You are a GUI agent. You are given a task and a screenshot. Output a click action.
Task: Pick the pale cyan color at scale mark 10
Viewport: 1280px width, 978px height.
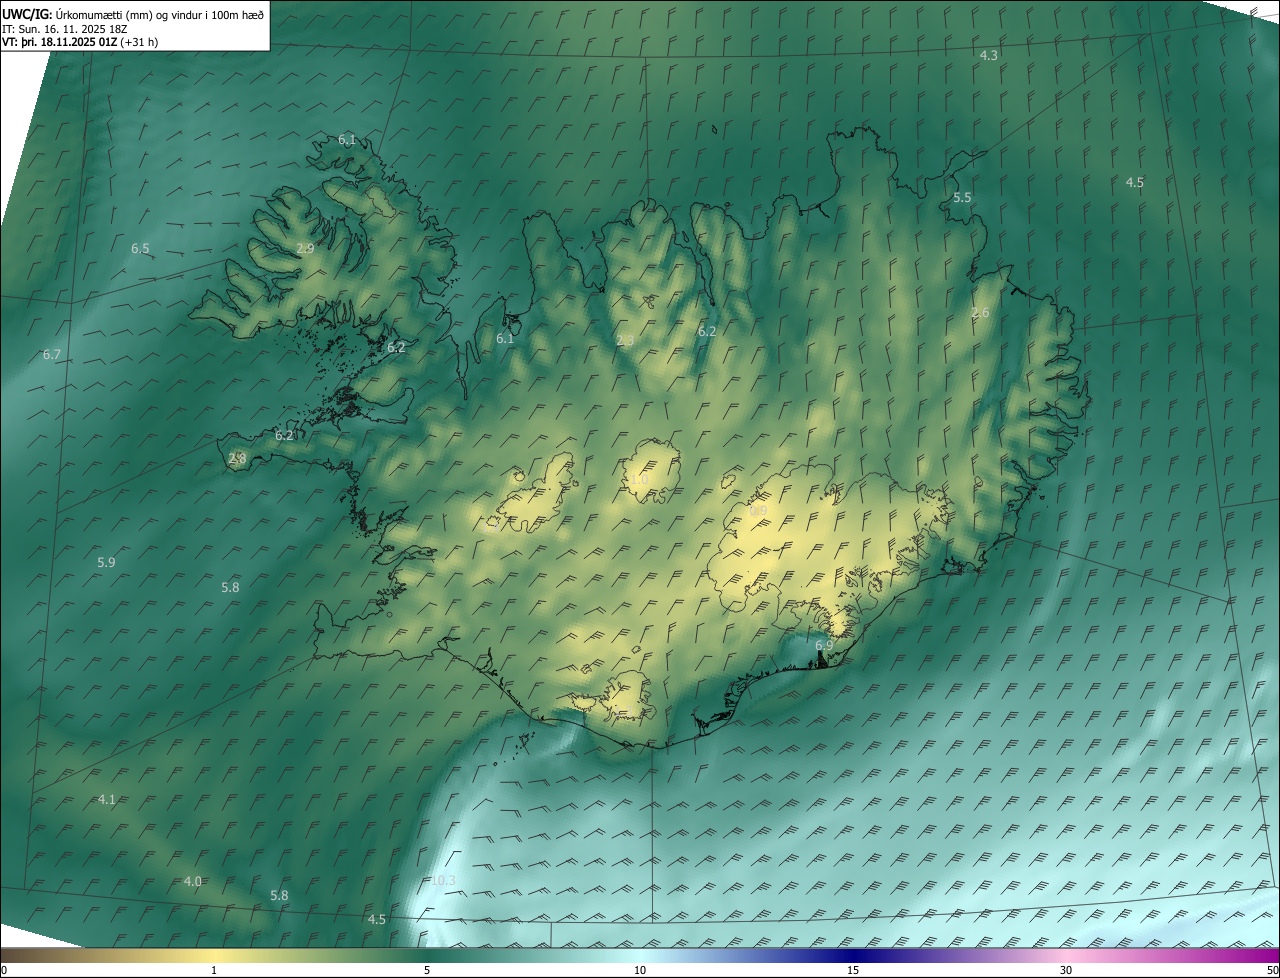click(640, 955)
